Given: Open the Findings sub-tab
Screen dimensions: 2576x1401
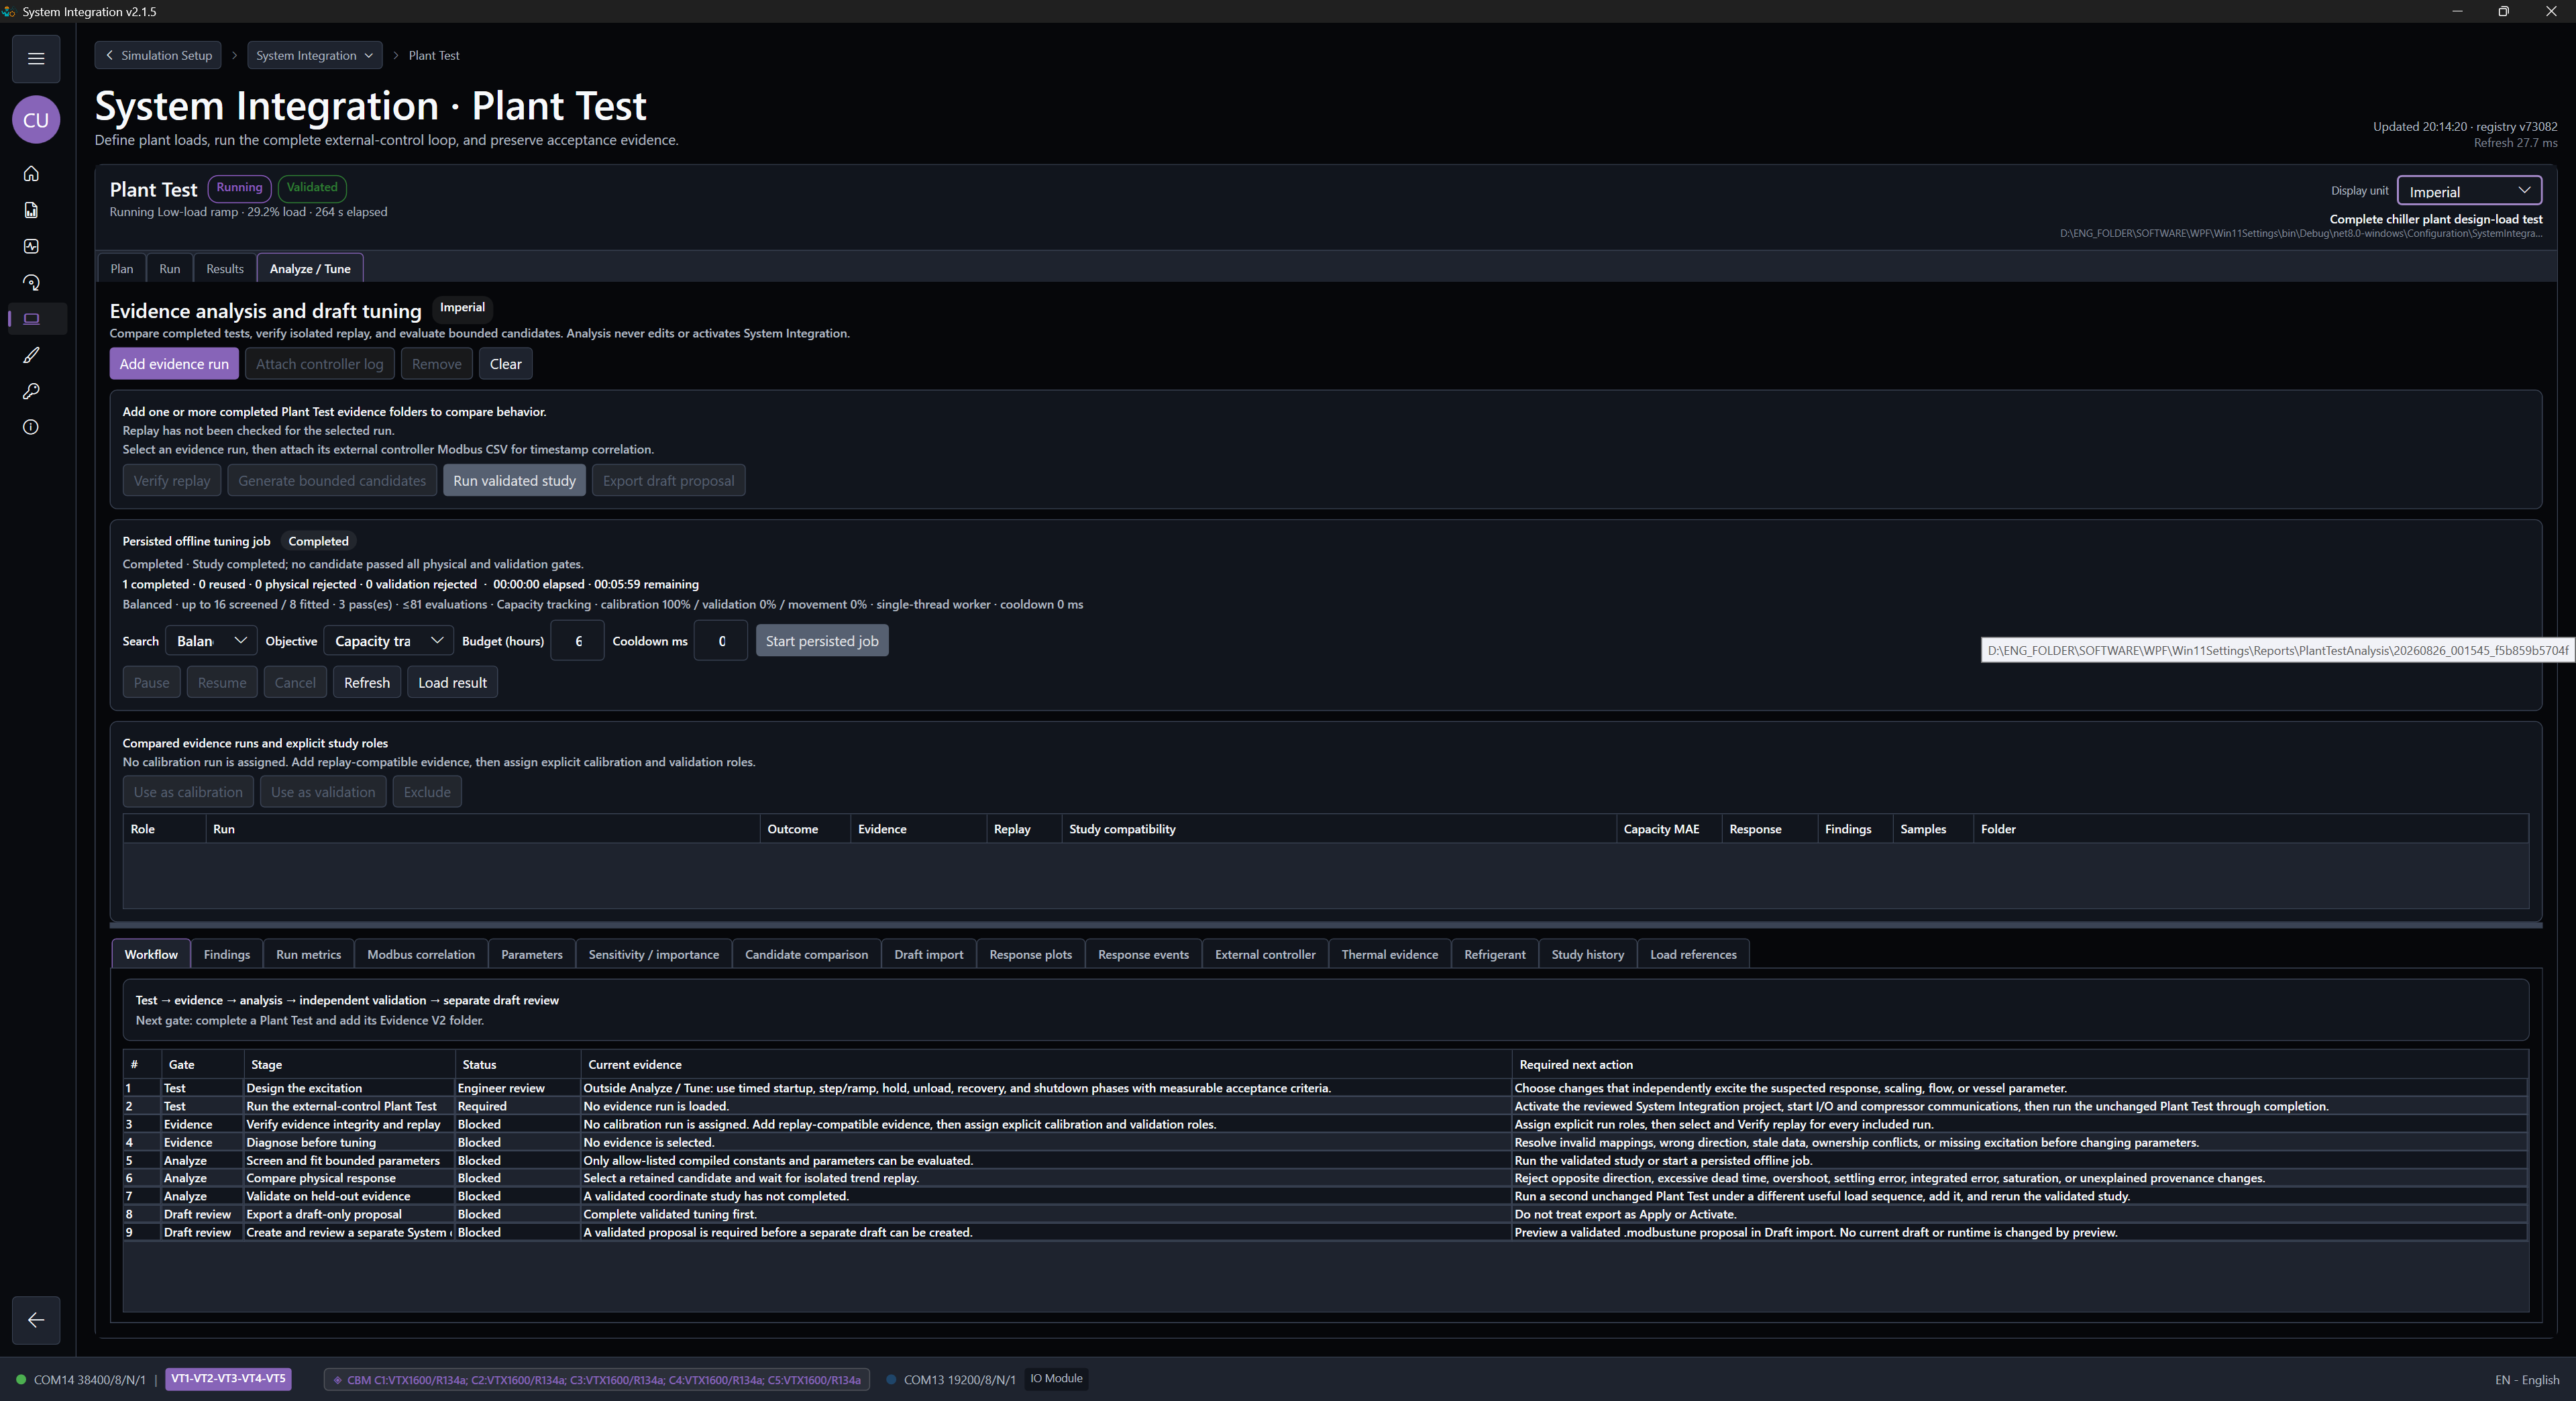Looking at the screenshot, I should click(x=227, y=954).
